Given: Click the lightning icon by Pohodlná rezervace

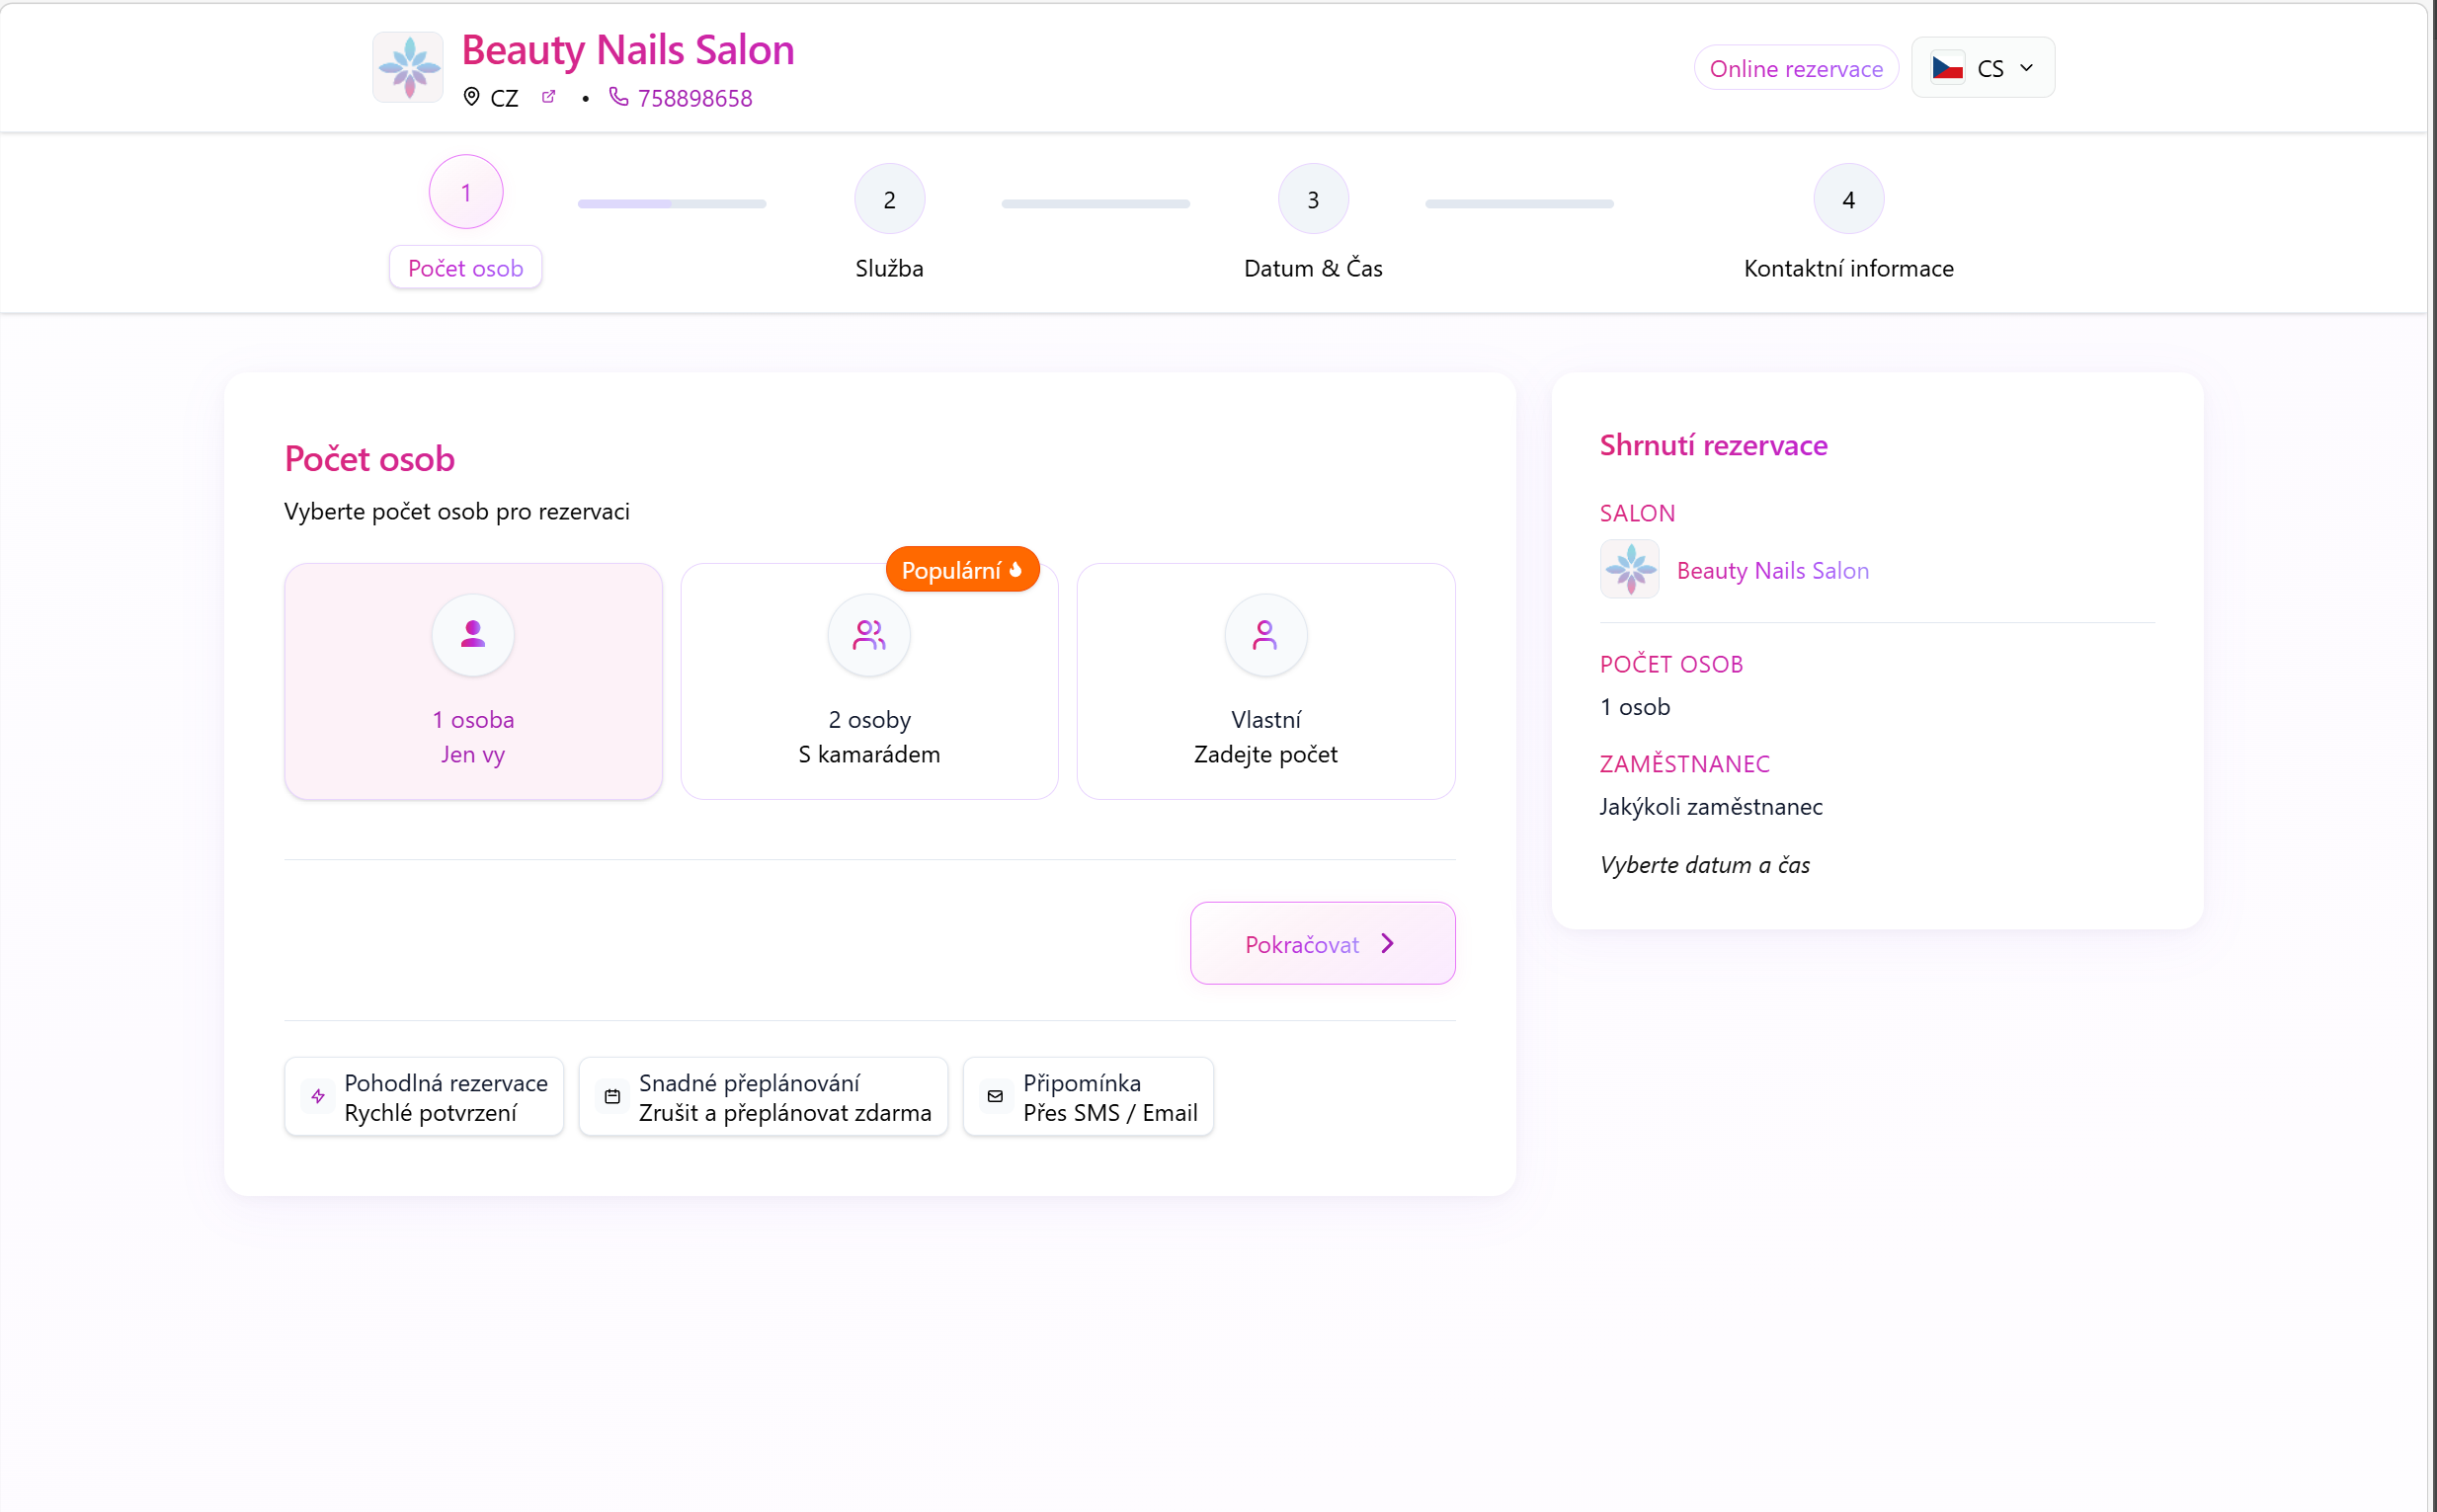Looking at the screenshot, I should click(x=318, y=1097).
